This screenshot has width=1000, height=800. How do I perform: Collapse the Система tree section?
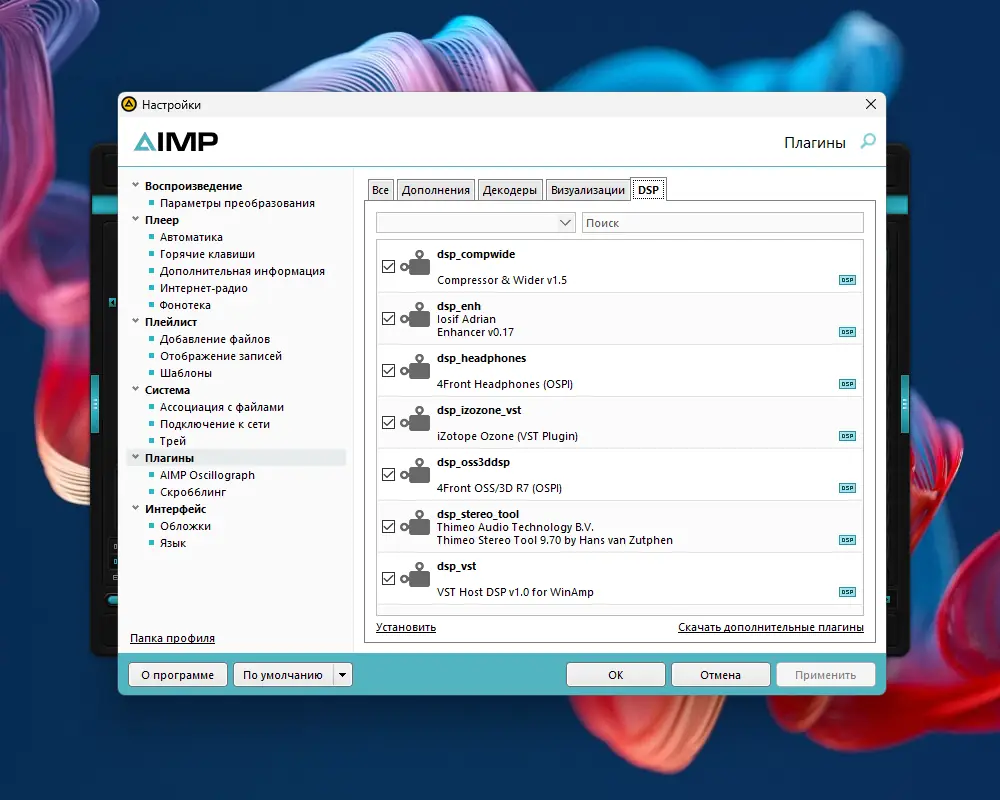(x=135, y=389)
